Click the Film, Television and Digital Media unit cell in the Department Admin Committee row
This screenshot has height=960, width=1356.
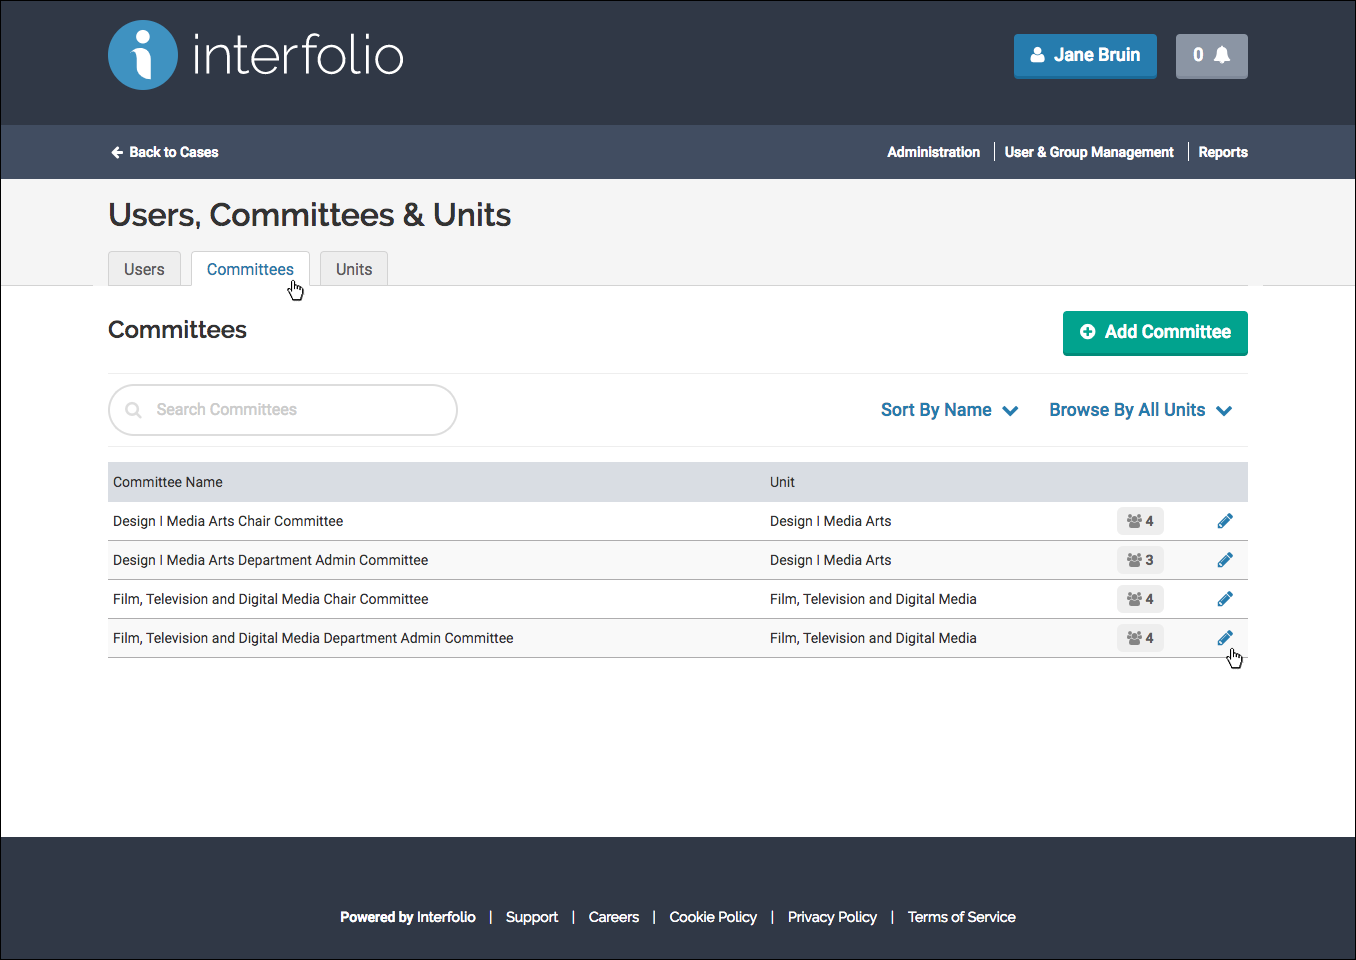click(x=873, y=638)
